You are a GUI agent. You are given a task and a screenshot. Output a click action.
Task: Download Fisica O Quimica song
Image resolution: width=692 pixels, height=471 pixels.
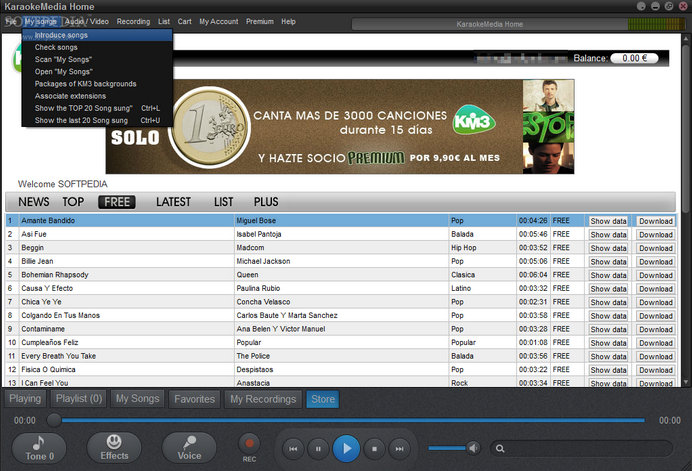655,370
